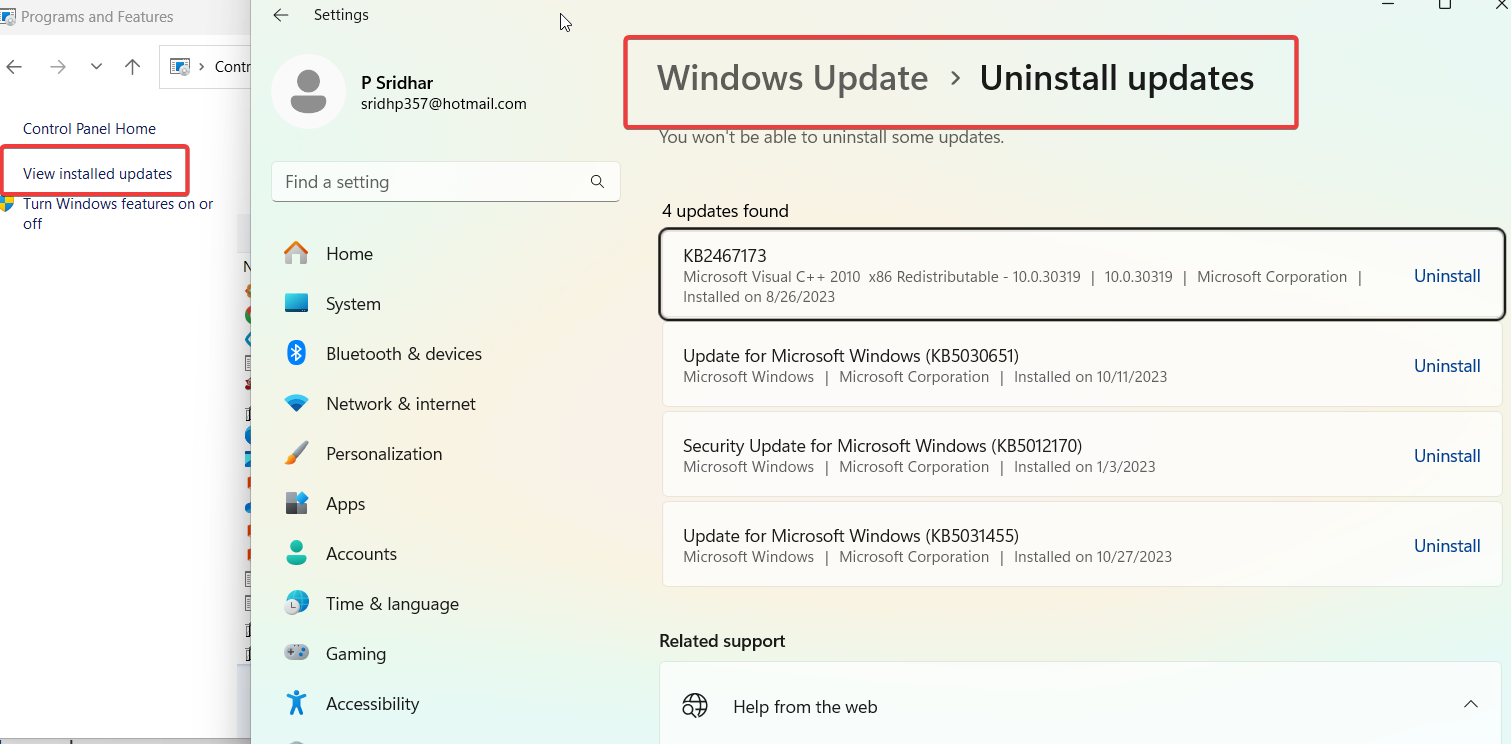Select System from the Settings navigation

[353, 303]
